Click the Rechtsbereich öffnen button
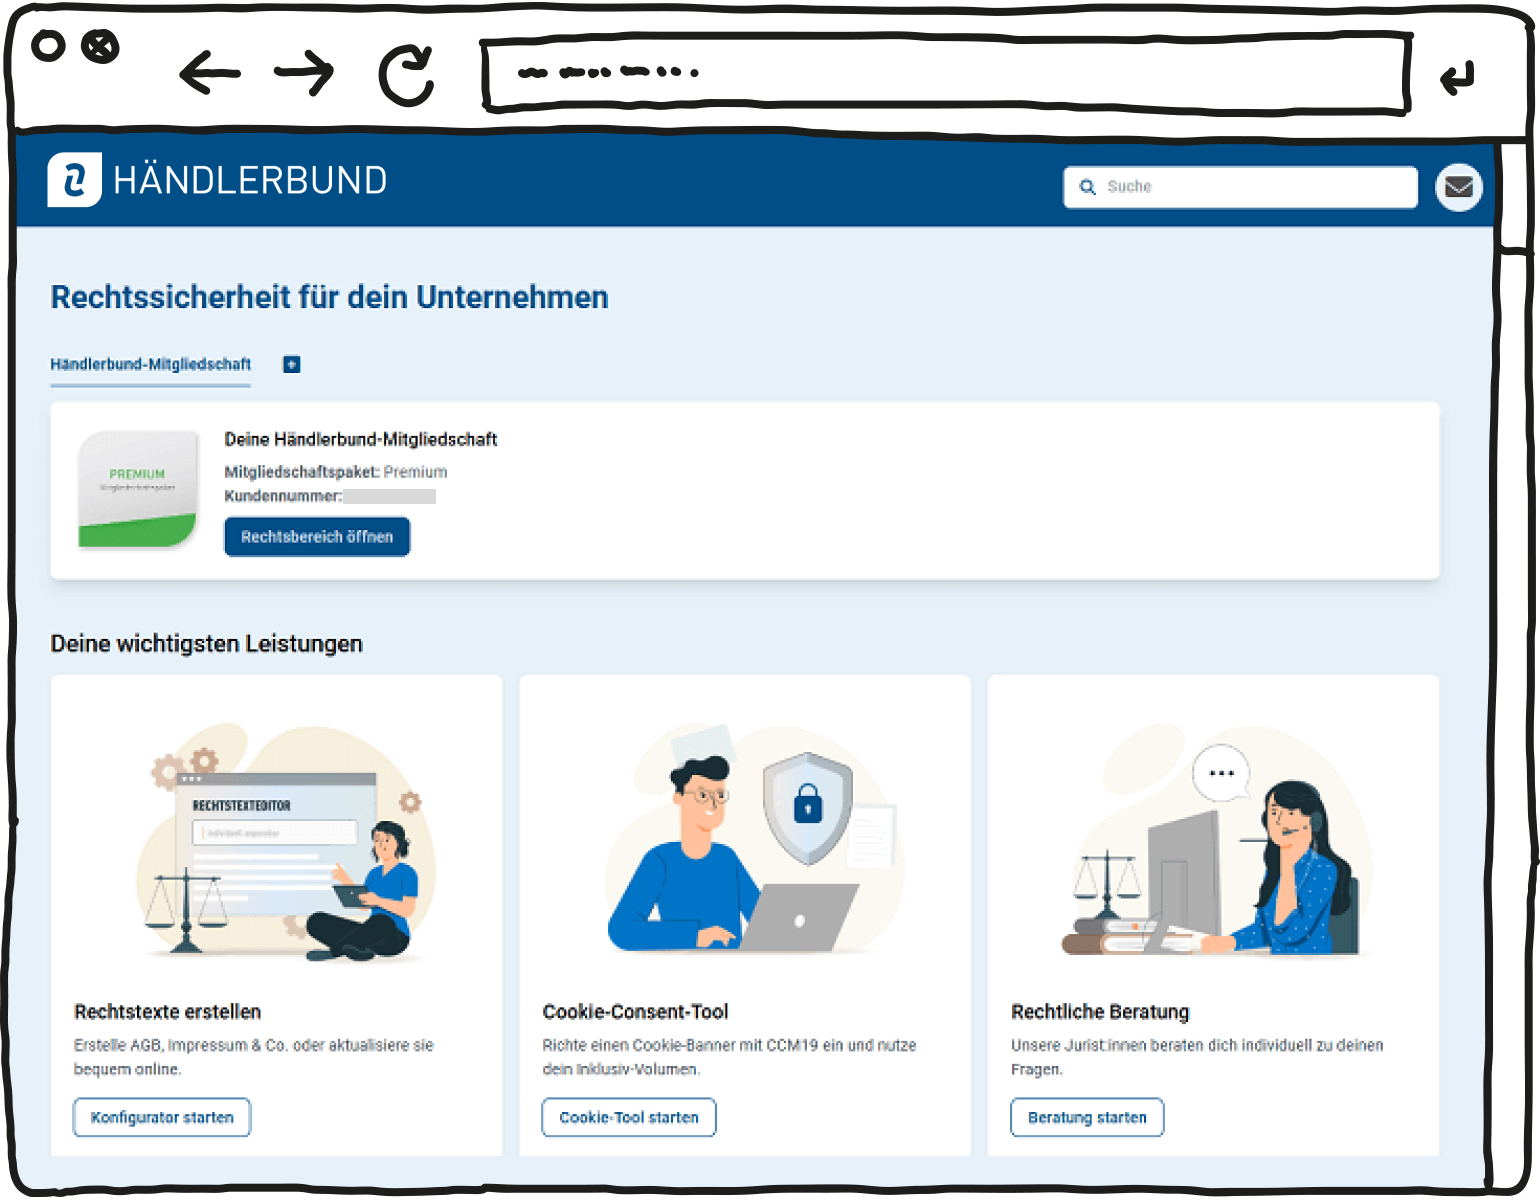 click(317, 537)
